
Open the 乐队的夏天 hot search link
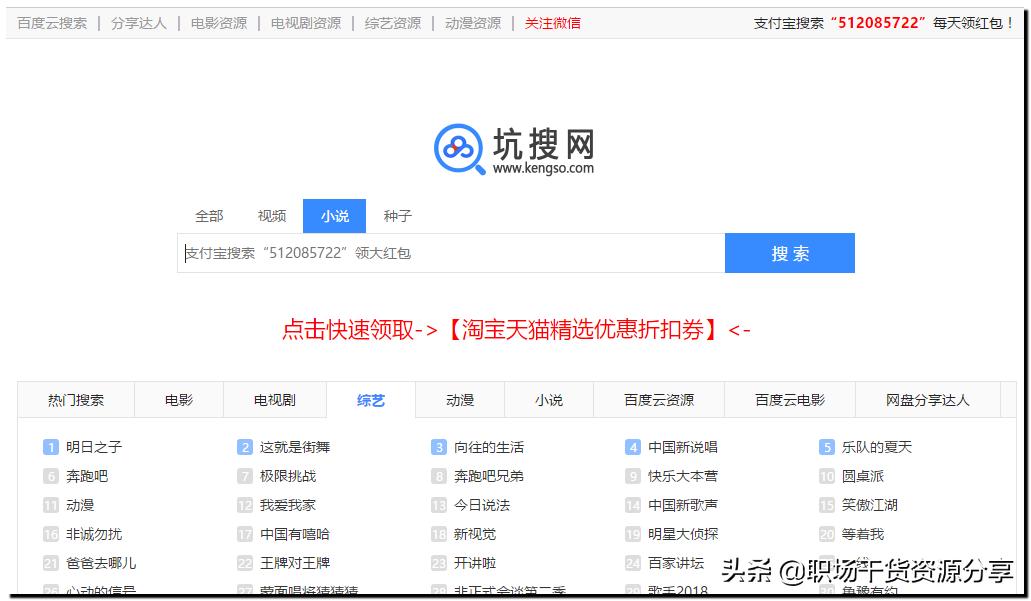click(880, 447)
